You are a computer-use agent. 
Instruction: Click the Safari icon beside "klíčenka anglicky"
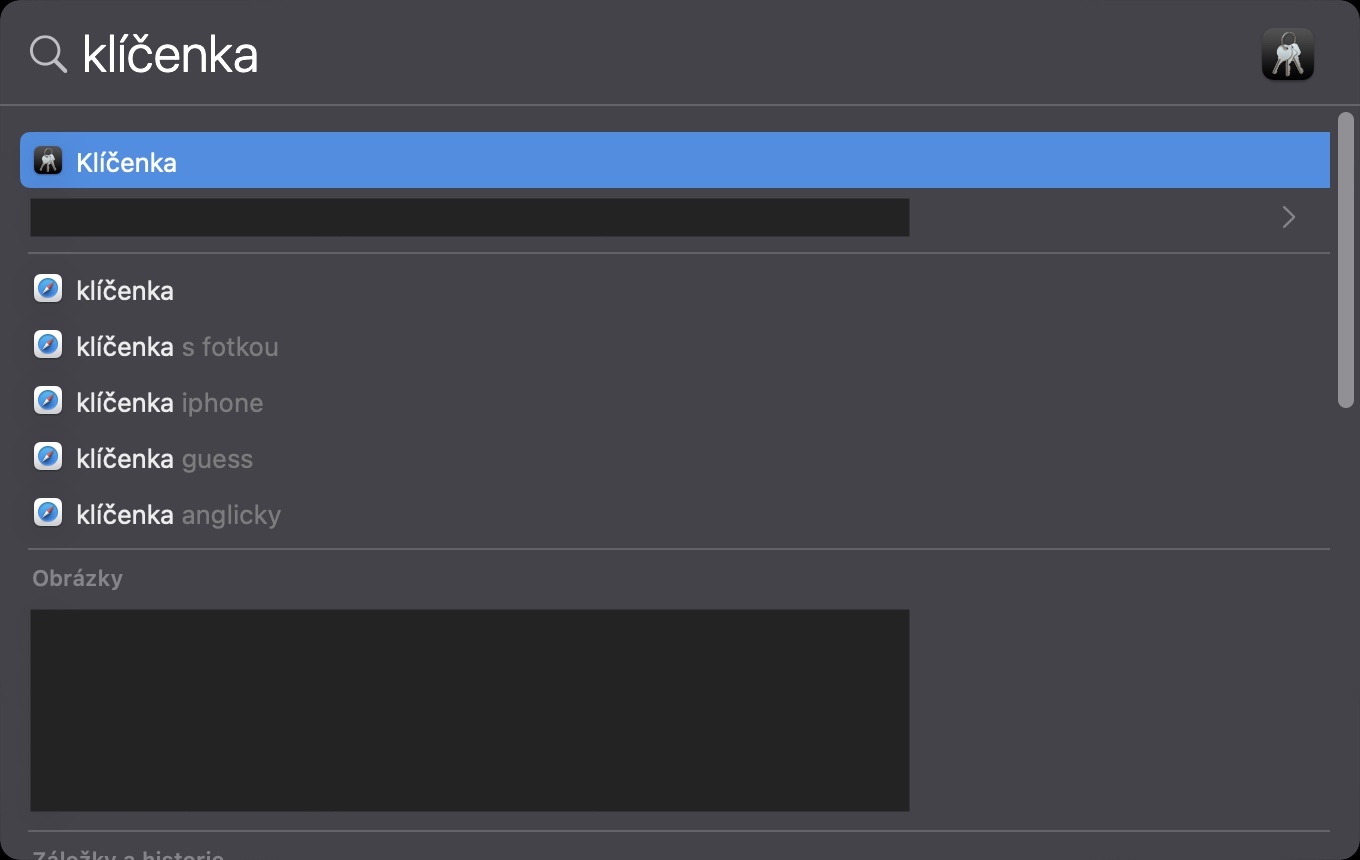point(48,514)
